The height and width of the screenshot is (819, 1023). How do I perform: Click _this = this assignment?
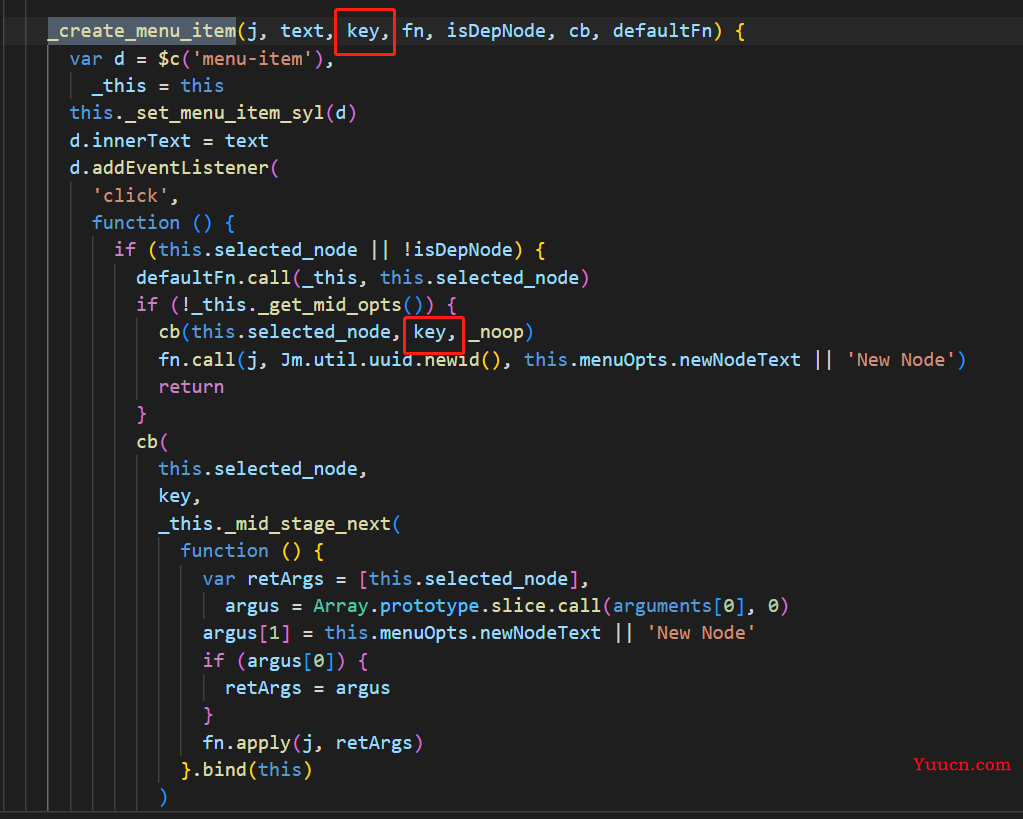click(158, 85)
